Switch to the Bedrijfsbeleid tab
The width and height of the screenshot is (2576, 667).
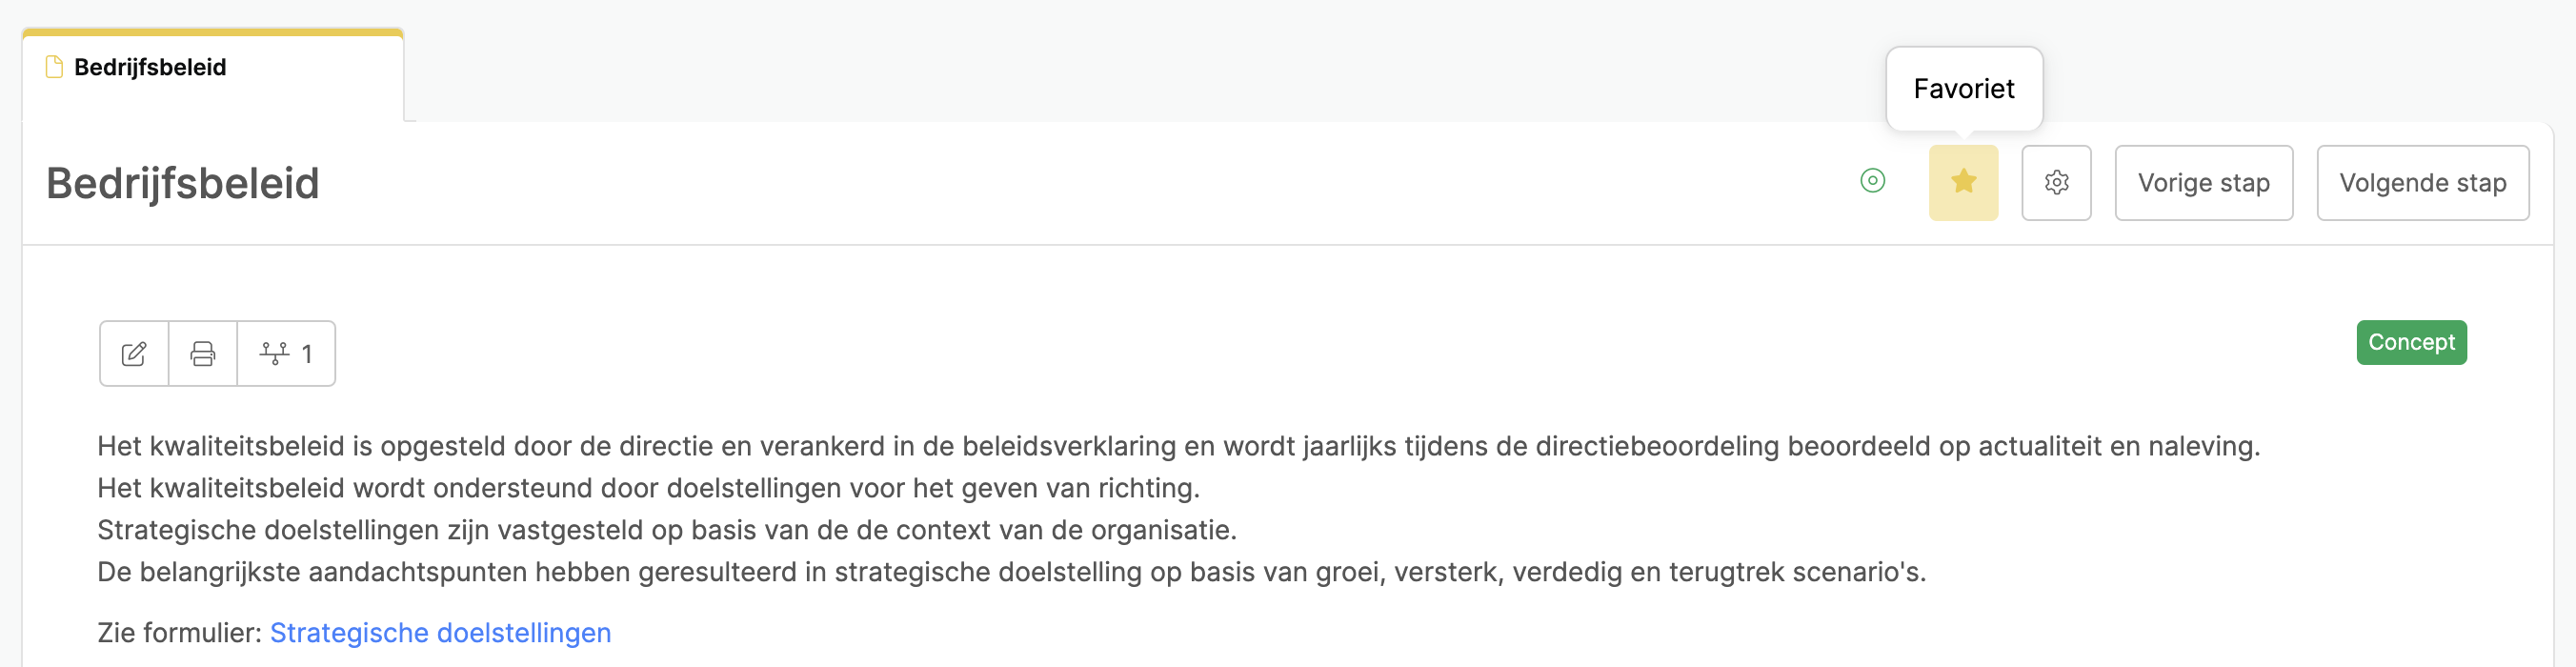click(x=213, y=68)
